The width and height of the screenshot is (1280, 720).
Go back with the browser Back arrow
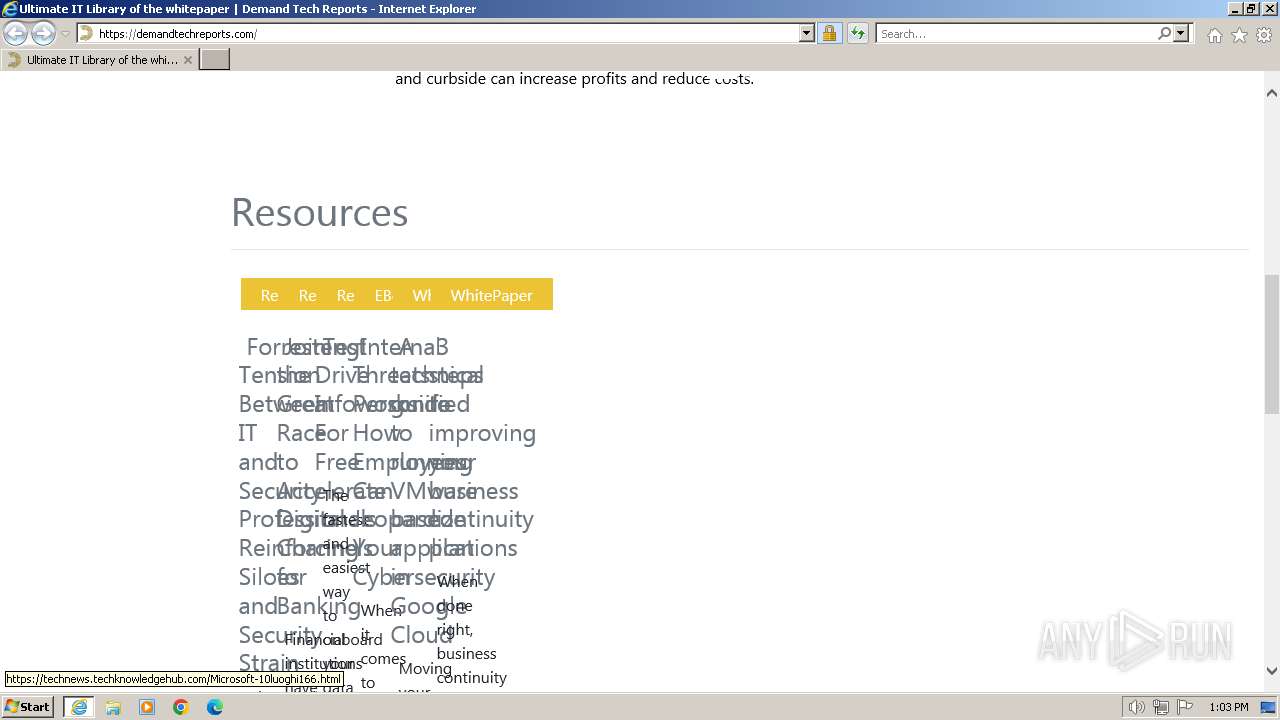pos(16,33)
